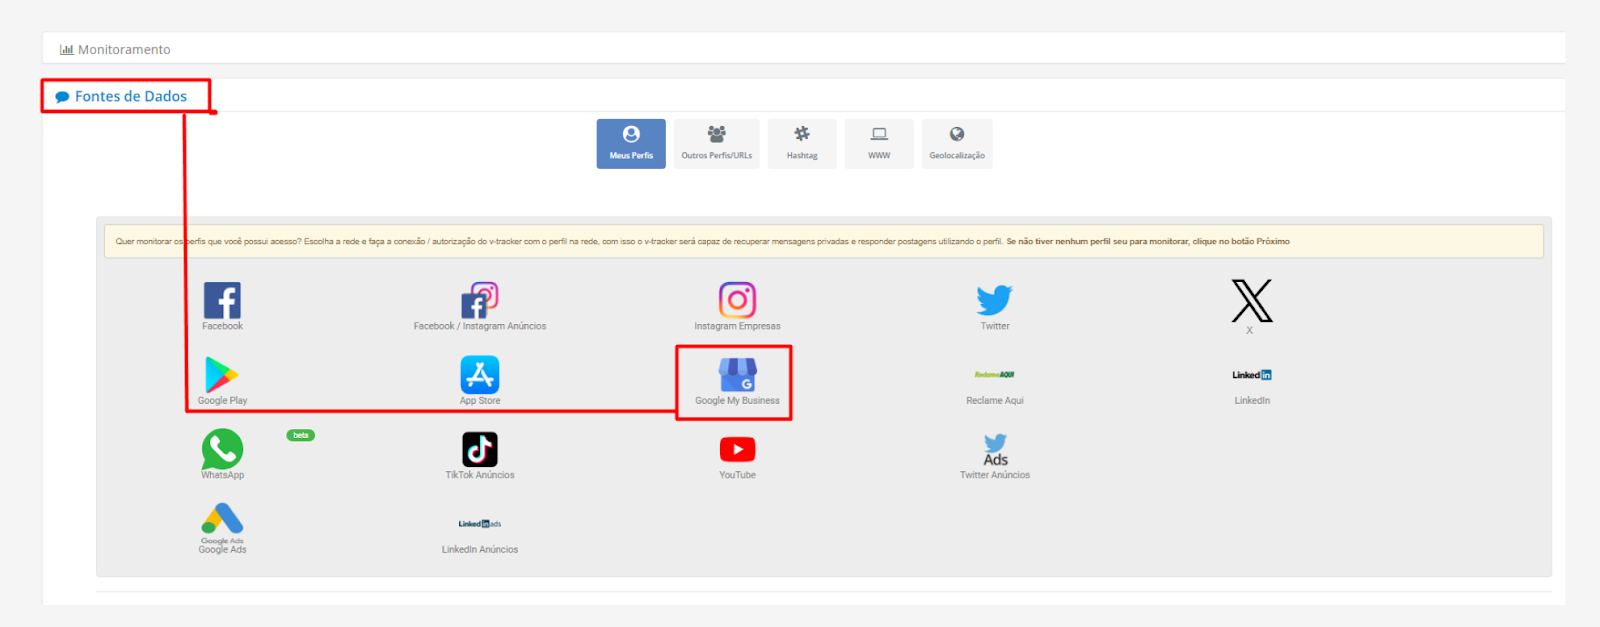Image resolution: width=1600 pixels, height=627 pixels.
Task: Choose the App Store icon
Action: pyautogui.click(x=480, y=375)
